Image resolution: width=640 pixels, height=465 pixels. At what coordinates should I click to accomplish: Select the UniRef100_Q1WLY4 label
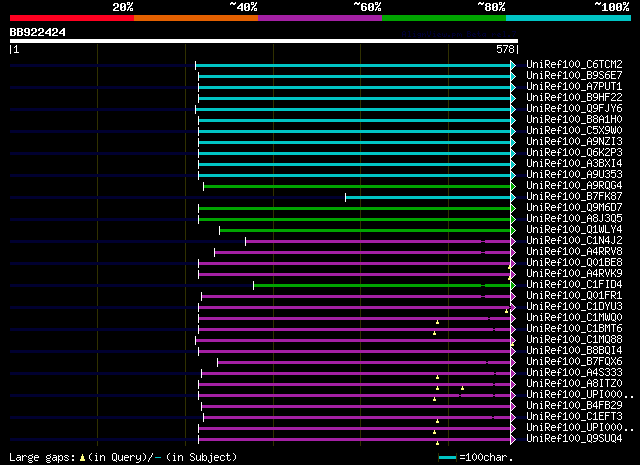(x=574, y=230)
